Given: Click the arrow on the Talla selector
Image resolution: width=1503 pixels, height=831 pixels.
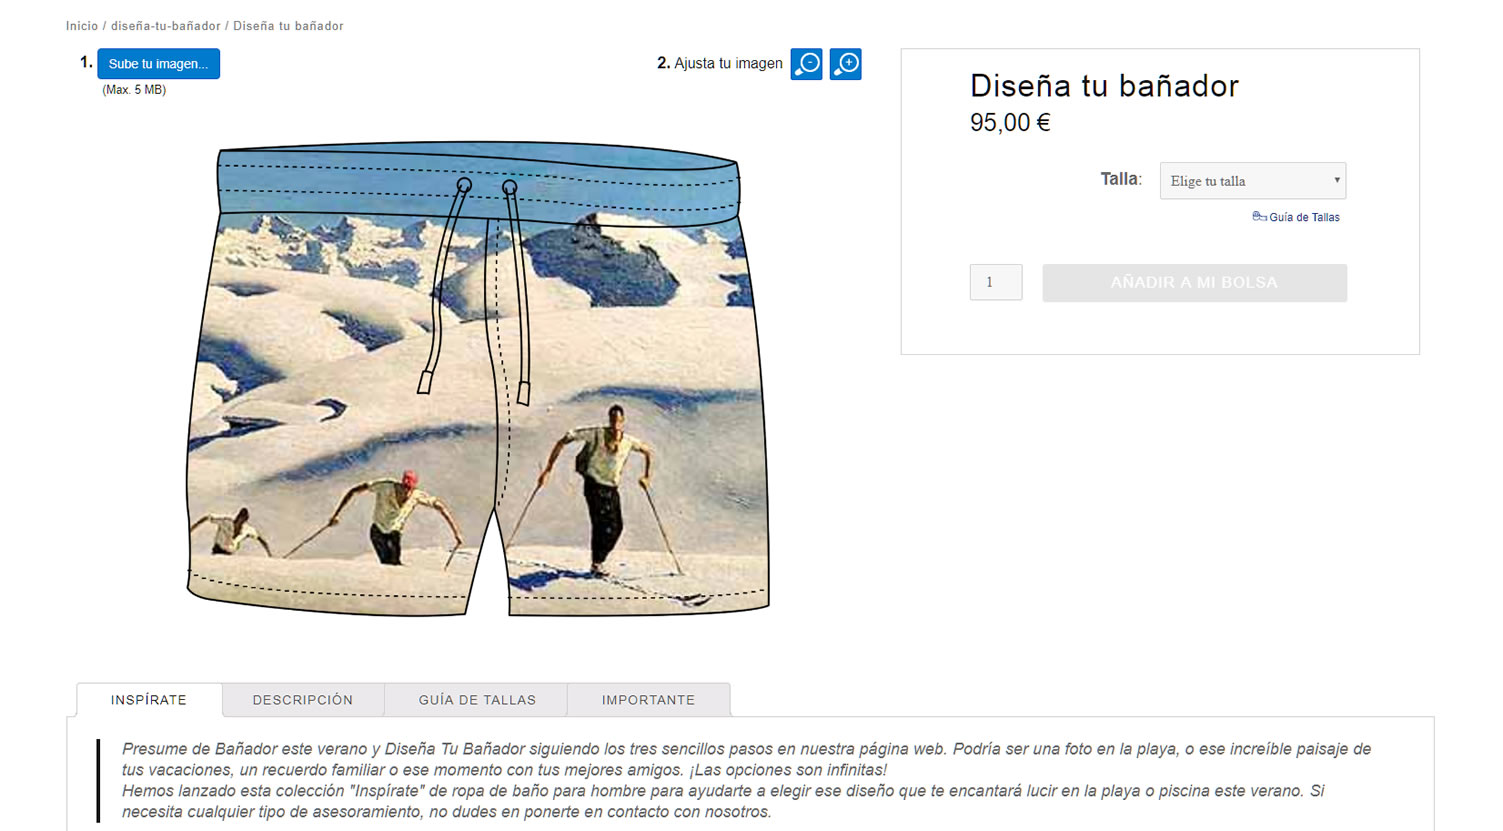Looking at the screenshot, I should (1336, 180).
